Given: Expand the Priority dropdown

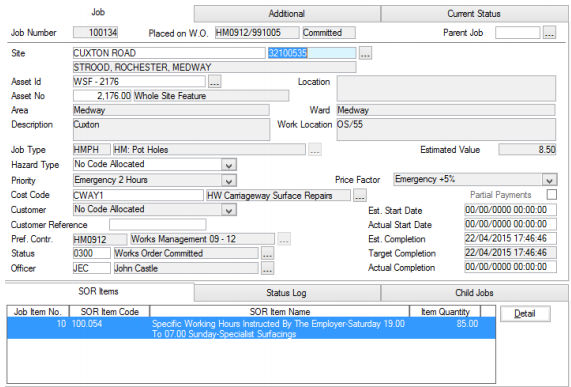Looking at the screenshot, I should (229, 181).
